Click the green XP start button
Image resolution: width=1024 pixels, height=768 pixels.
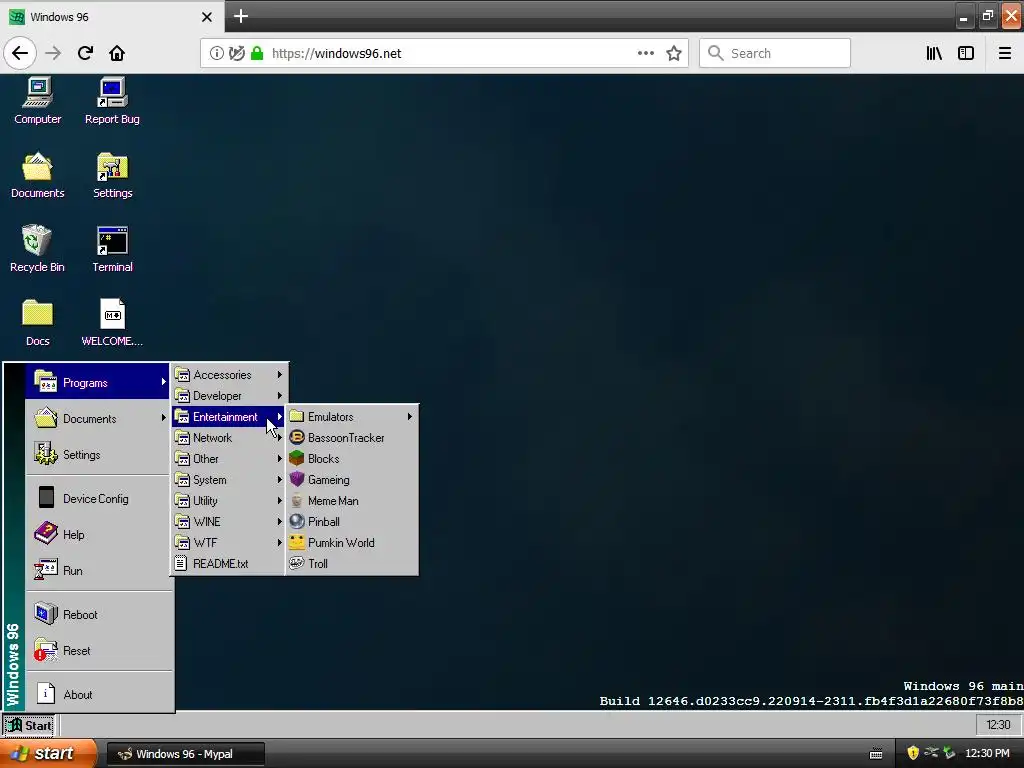pyautogui.click(x=46, y=754)
